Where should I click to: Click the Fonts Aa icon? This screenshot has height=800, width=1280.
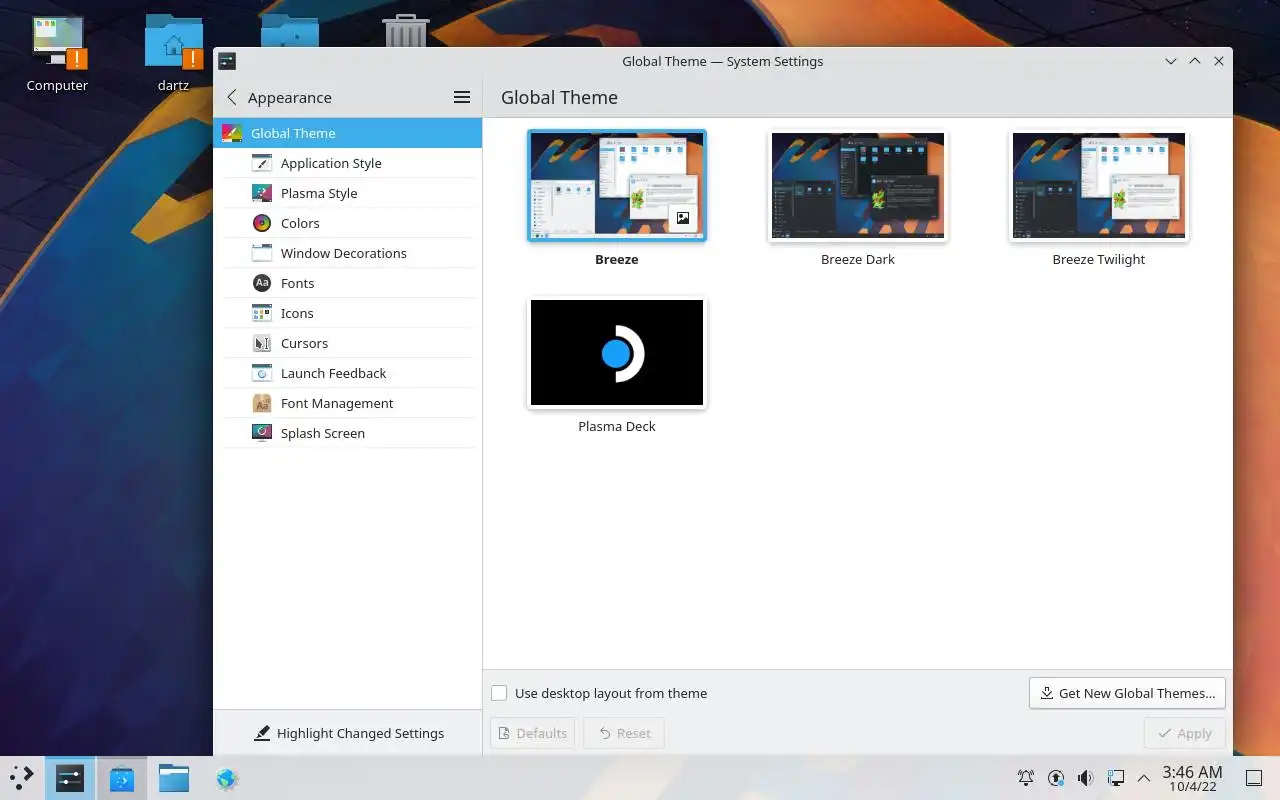[262, 283]
